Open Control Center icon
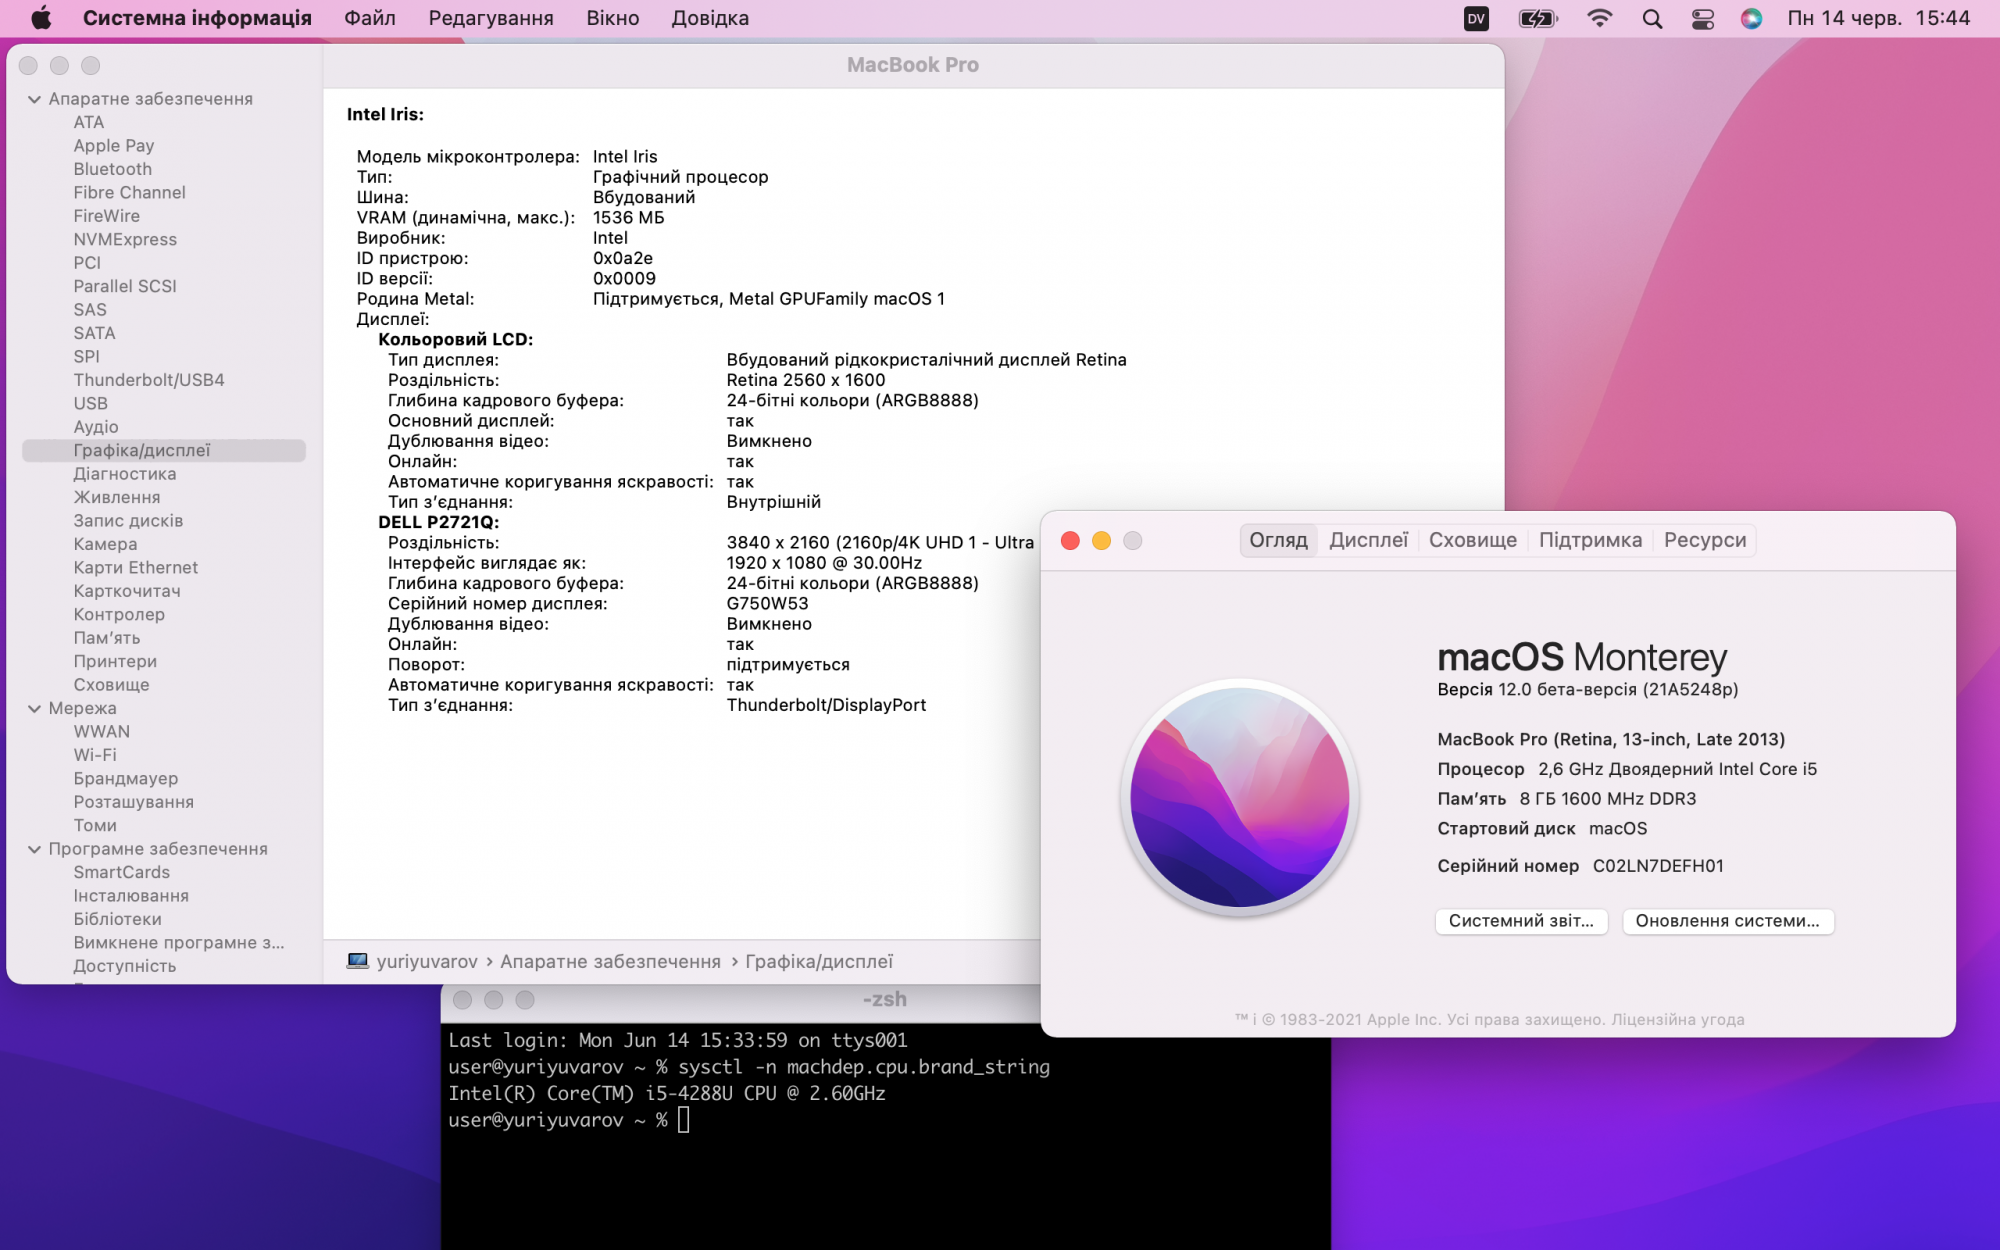The width and height of the screenshot is (2000, 1250). coord(1702,18)
